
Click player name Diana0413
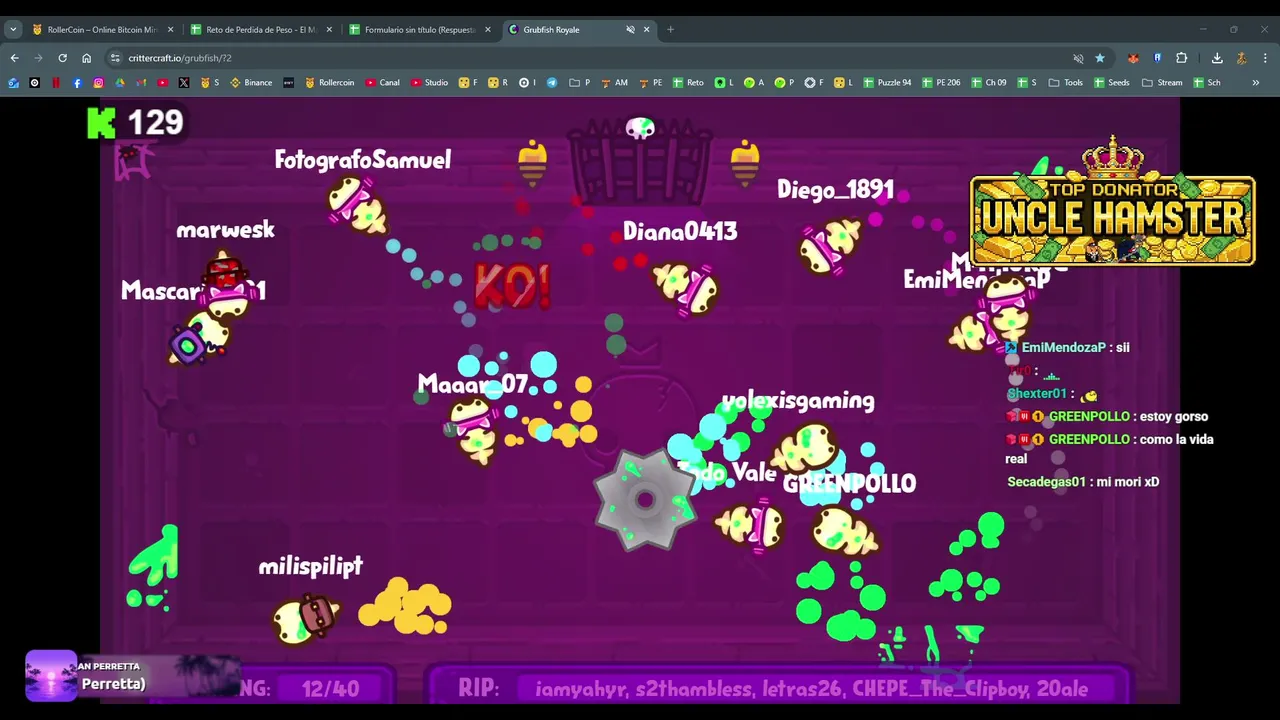coord(680,232)
